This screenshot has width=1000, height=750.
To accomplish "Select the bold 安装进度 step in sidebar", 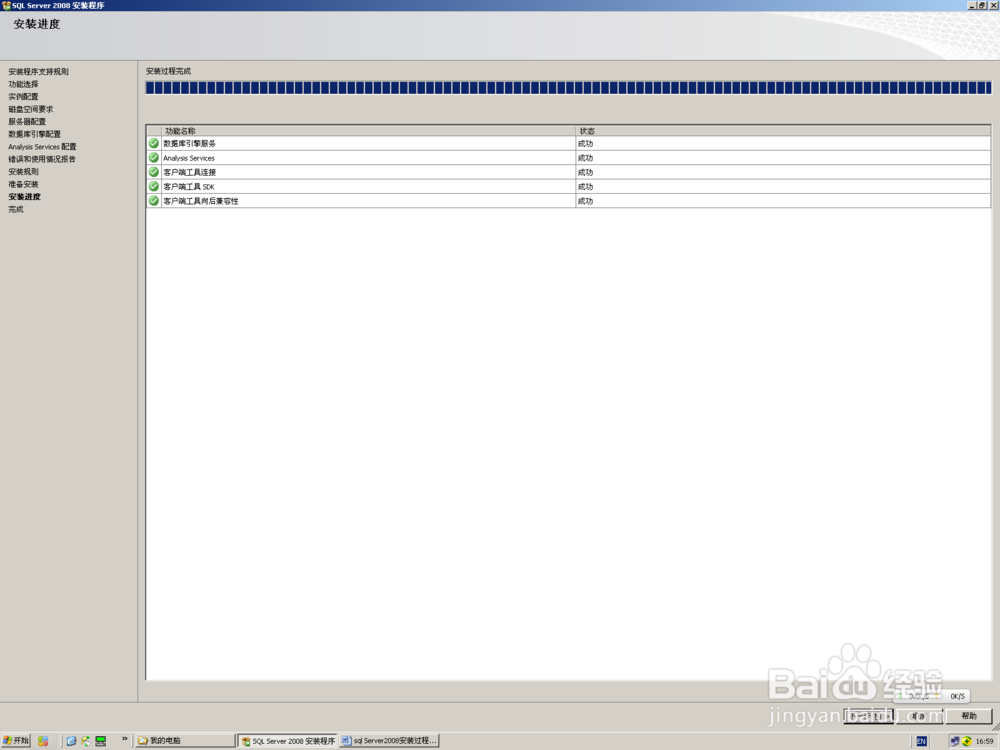I will point(24,196).
